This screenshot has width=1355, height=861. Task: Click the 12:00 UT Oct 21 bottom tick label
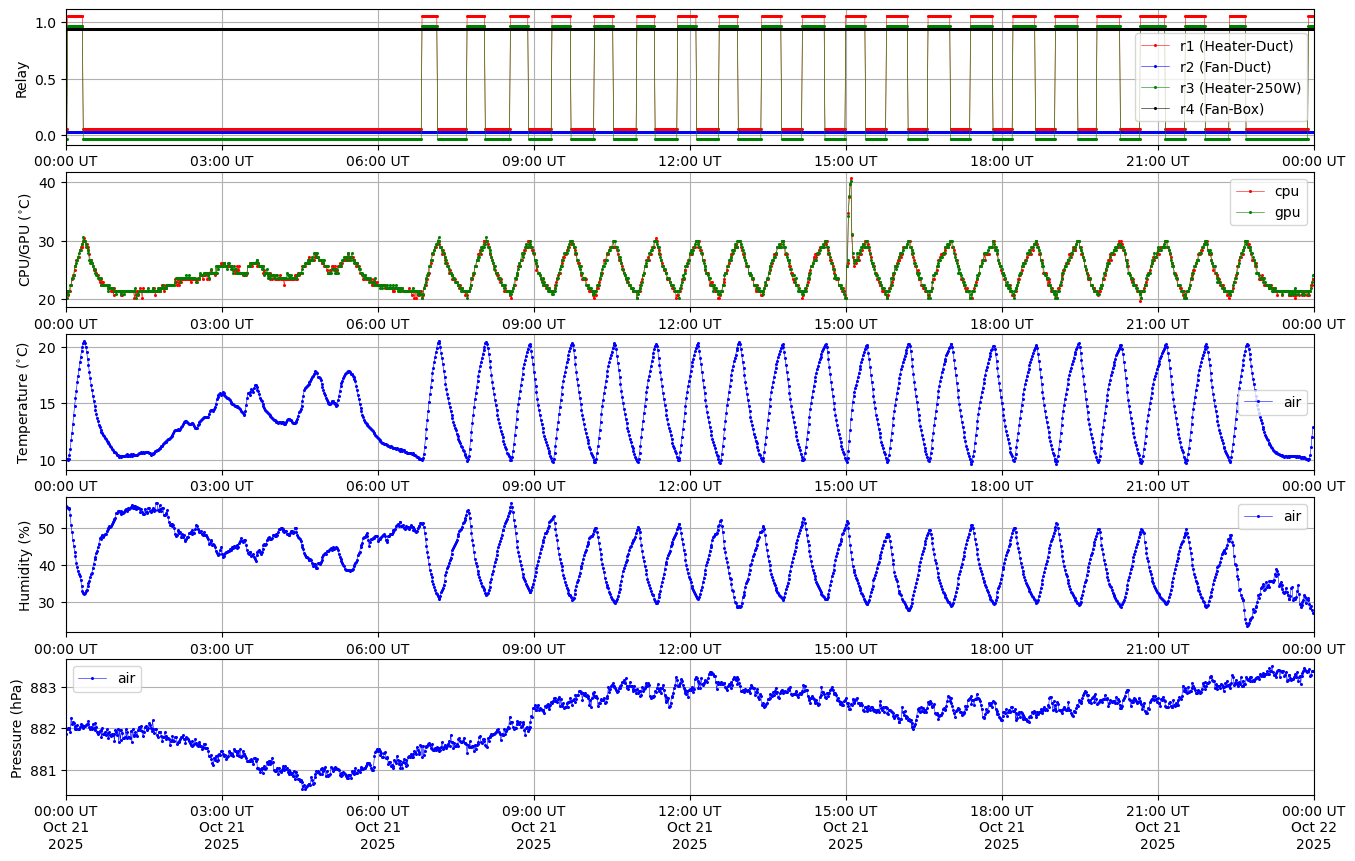point(690,826)
